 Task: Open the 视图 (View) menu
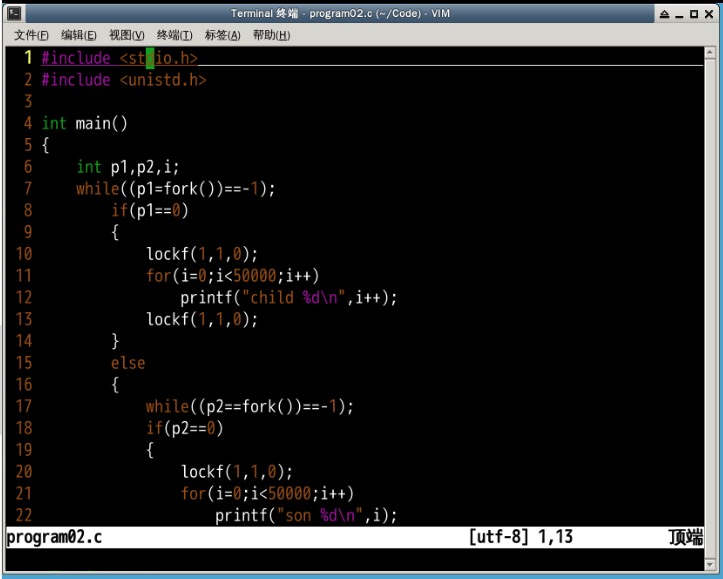(x=127, y=35)
